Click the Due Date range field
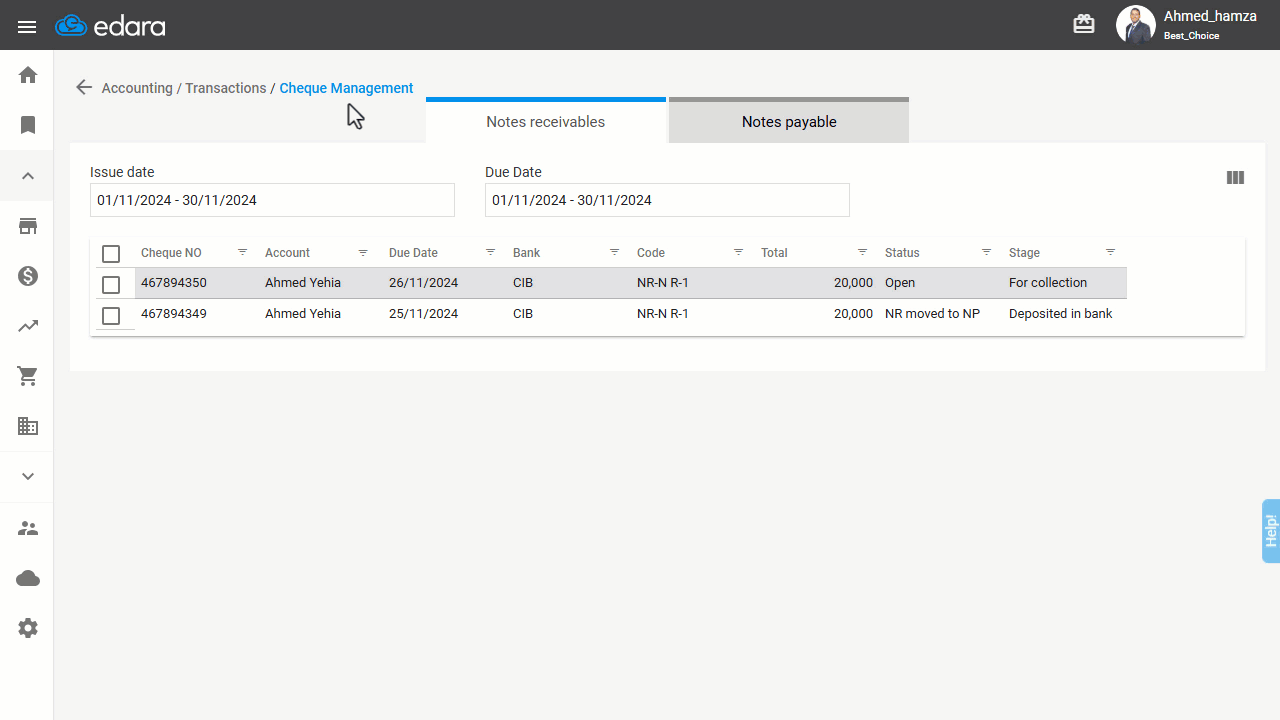 click(x=667, y=200)
